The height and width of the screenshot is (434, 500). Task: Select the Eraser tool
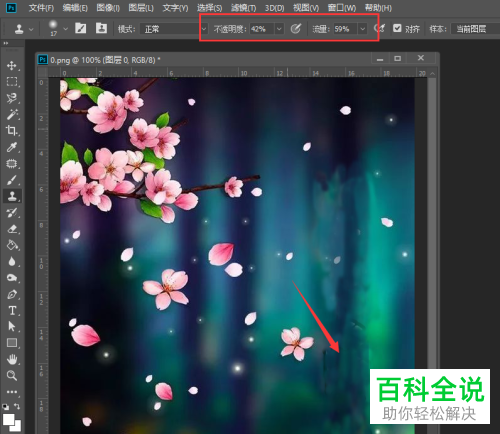12,229
